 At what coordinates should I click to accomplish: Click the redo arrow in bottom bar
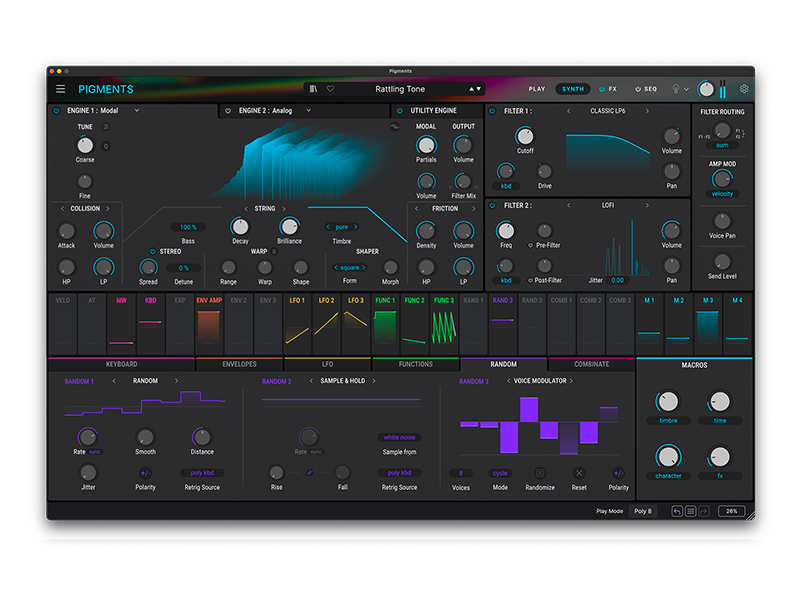tap(704, 511)
